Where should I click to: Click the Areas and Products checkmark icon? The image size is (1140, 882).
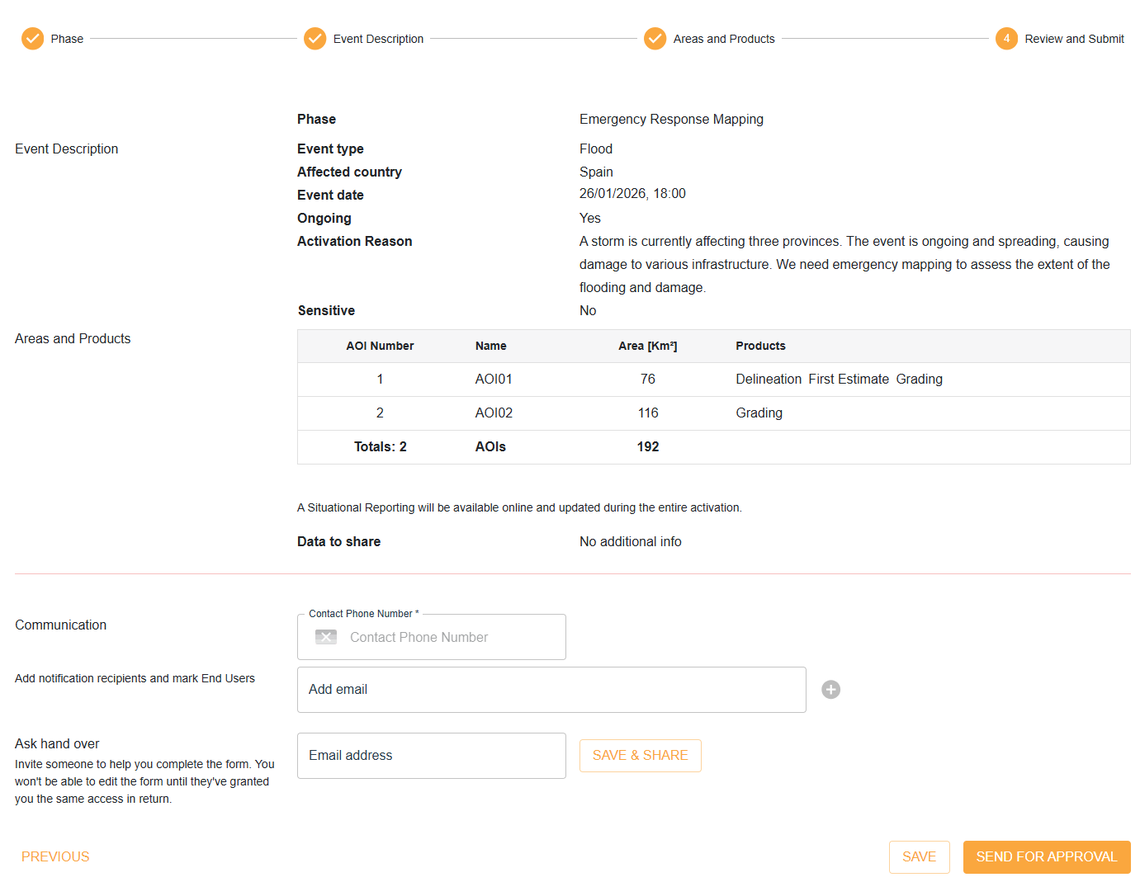pos(655,39)
